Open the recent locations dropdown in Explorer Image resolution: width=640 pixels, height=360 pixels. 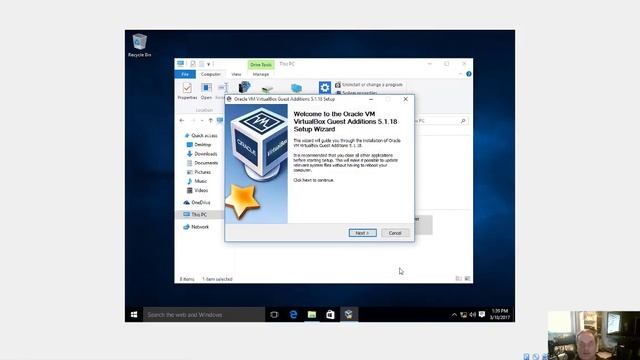click(202, 120)
